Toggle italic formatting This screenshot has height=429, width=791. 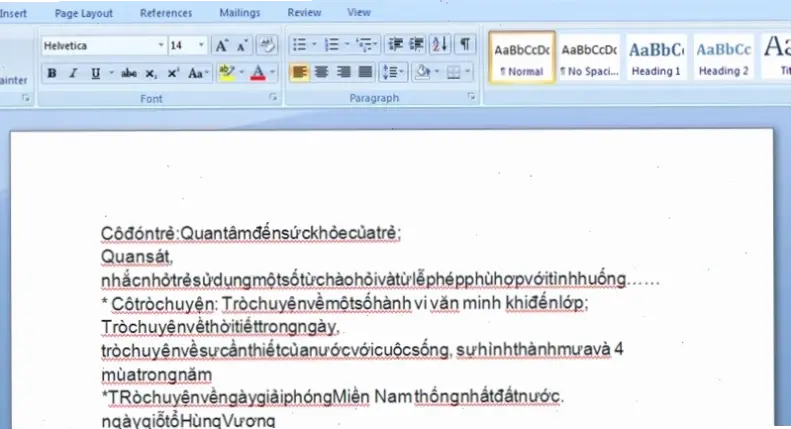[x=72, y=73]
